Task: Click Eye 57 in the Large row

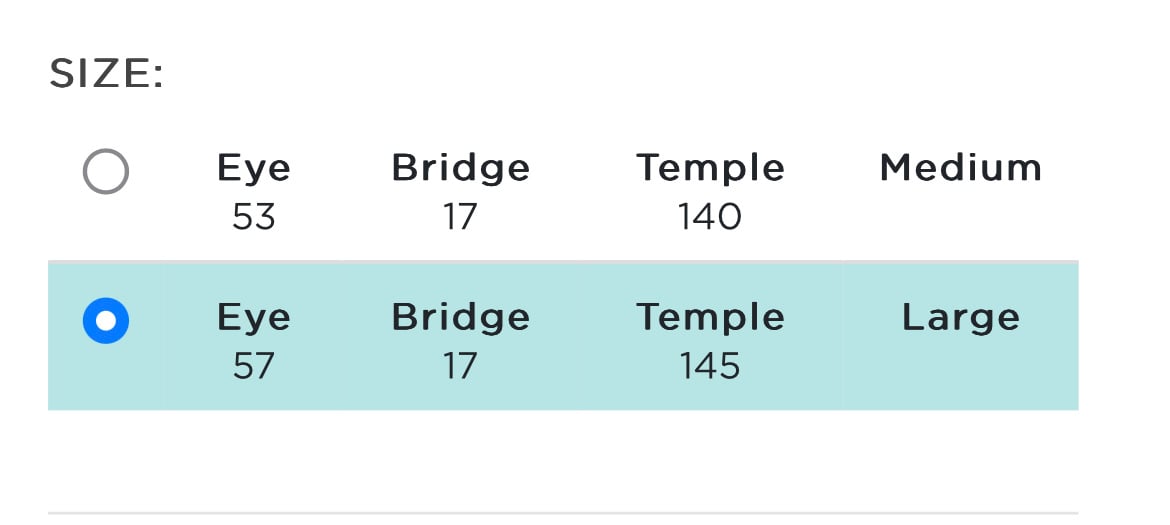Action: click(x=254, y=342)
